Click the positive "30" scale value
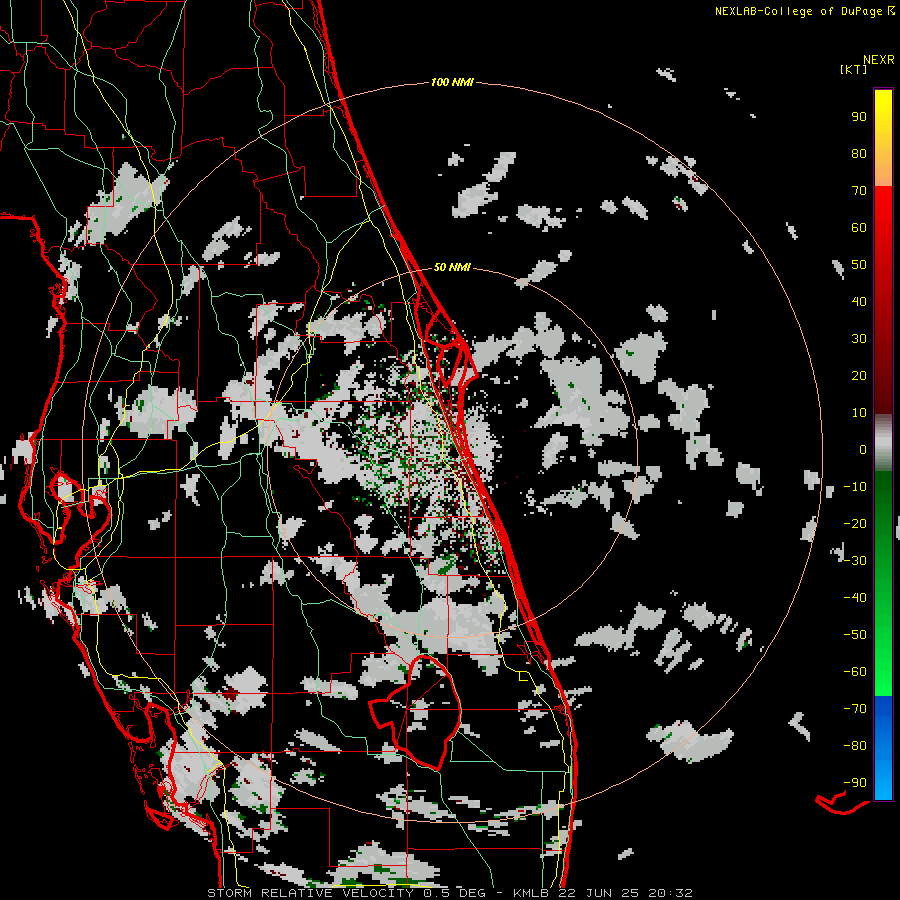This screenshot has width=900, height=900. tap(859, 339)
